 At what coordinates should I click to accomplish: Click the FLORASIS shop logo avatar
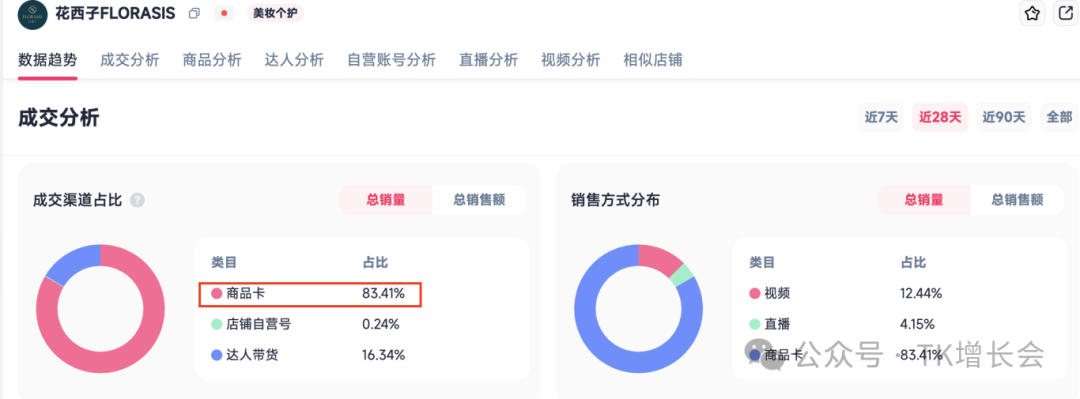tap(32, 14)
